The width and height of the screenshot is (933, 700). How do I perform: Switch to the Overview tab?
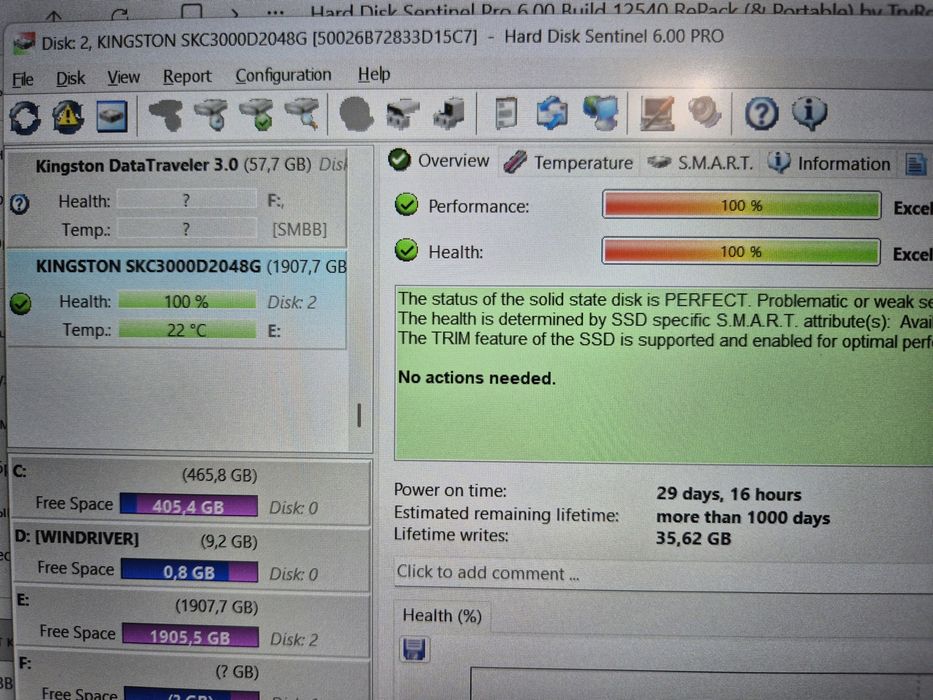[x=439, y=160]
